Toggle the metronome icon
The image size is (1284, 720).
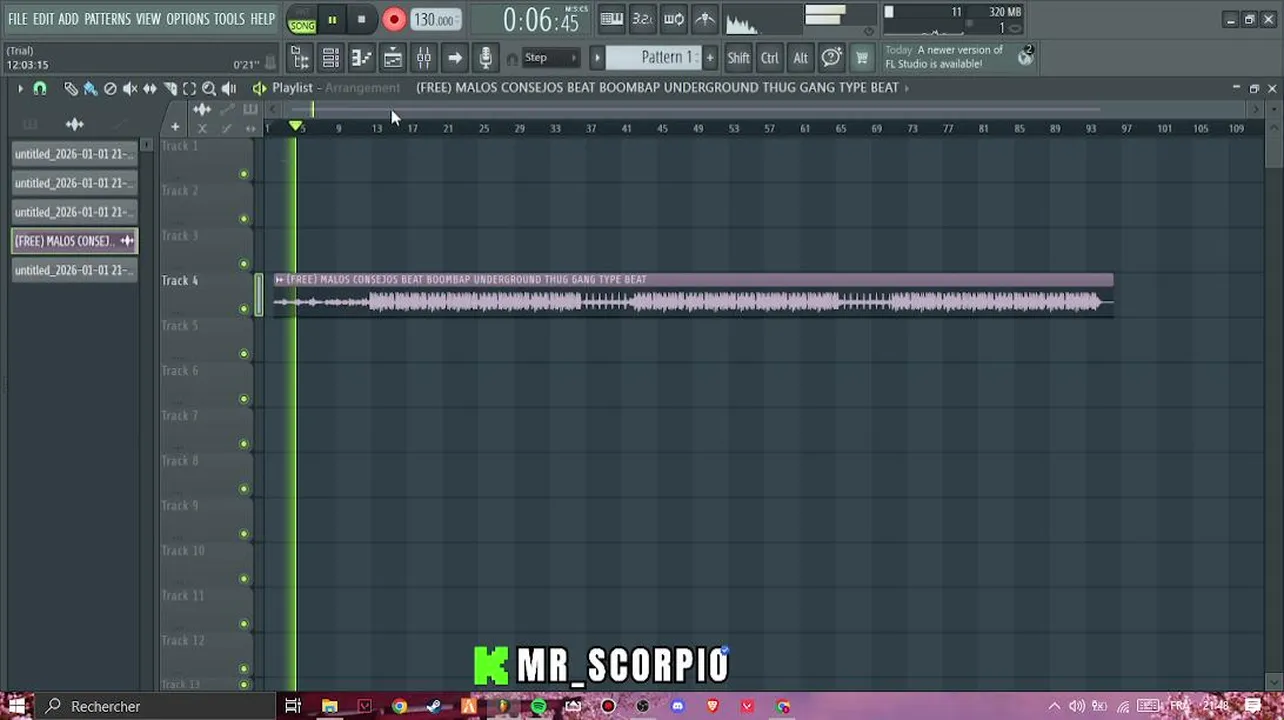(x=705, y=19)
